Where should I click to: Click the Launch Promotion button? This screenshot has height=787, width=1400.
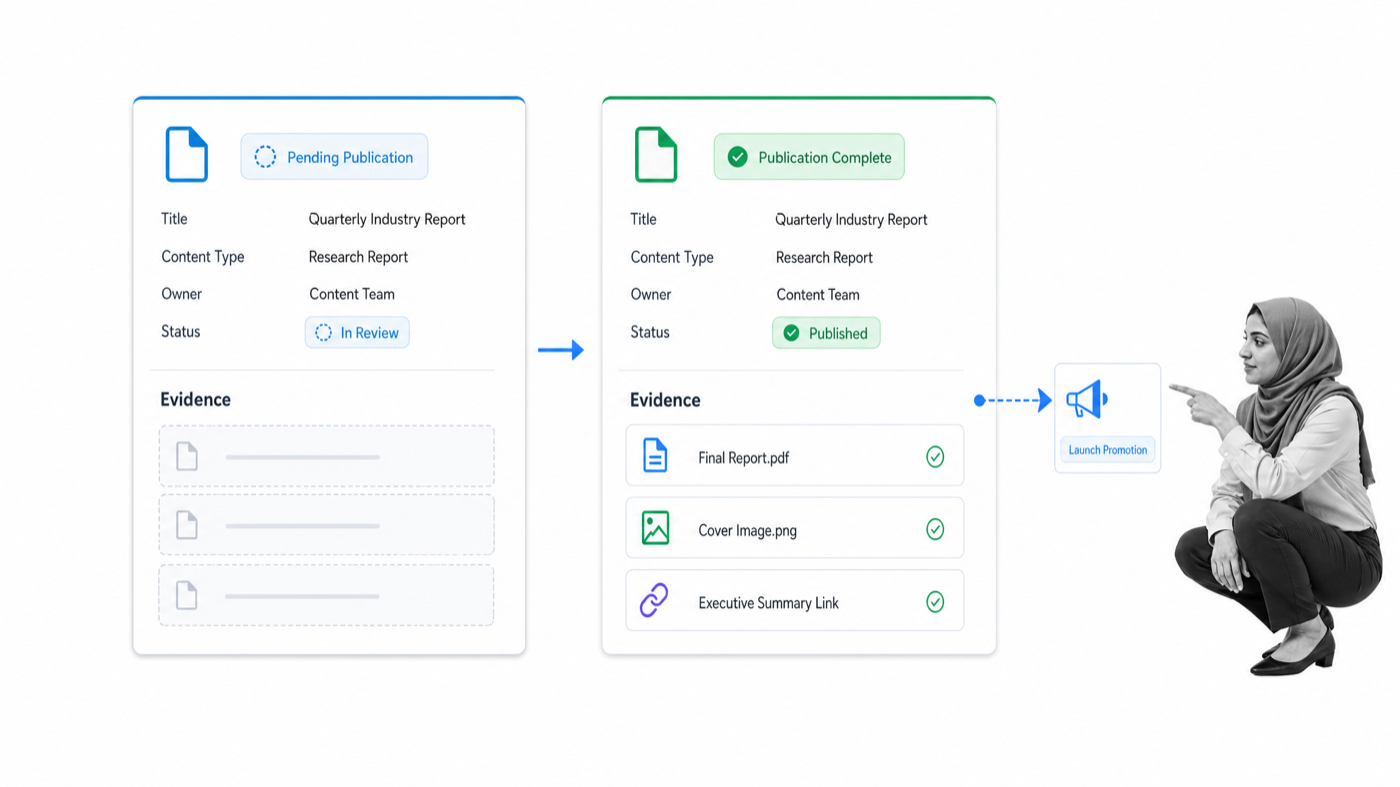1108,450
